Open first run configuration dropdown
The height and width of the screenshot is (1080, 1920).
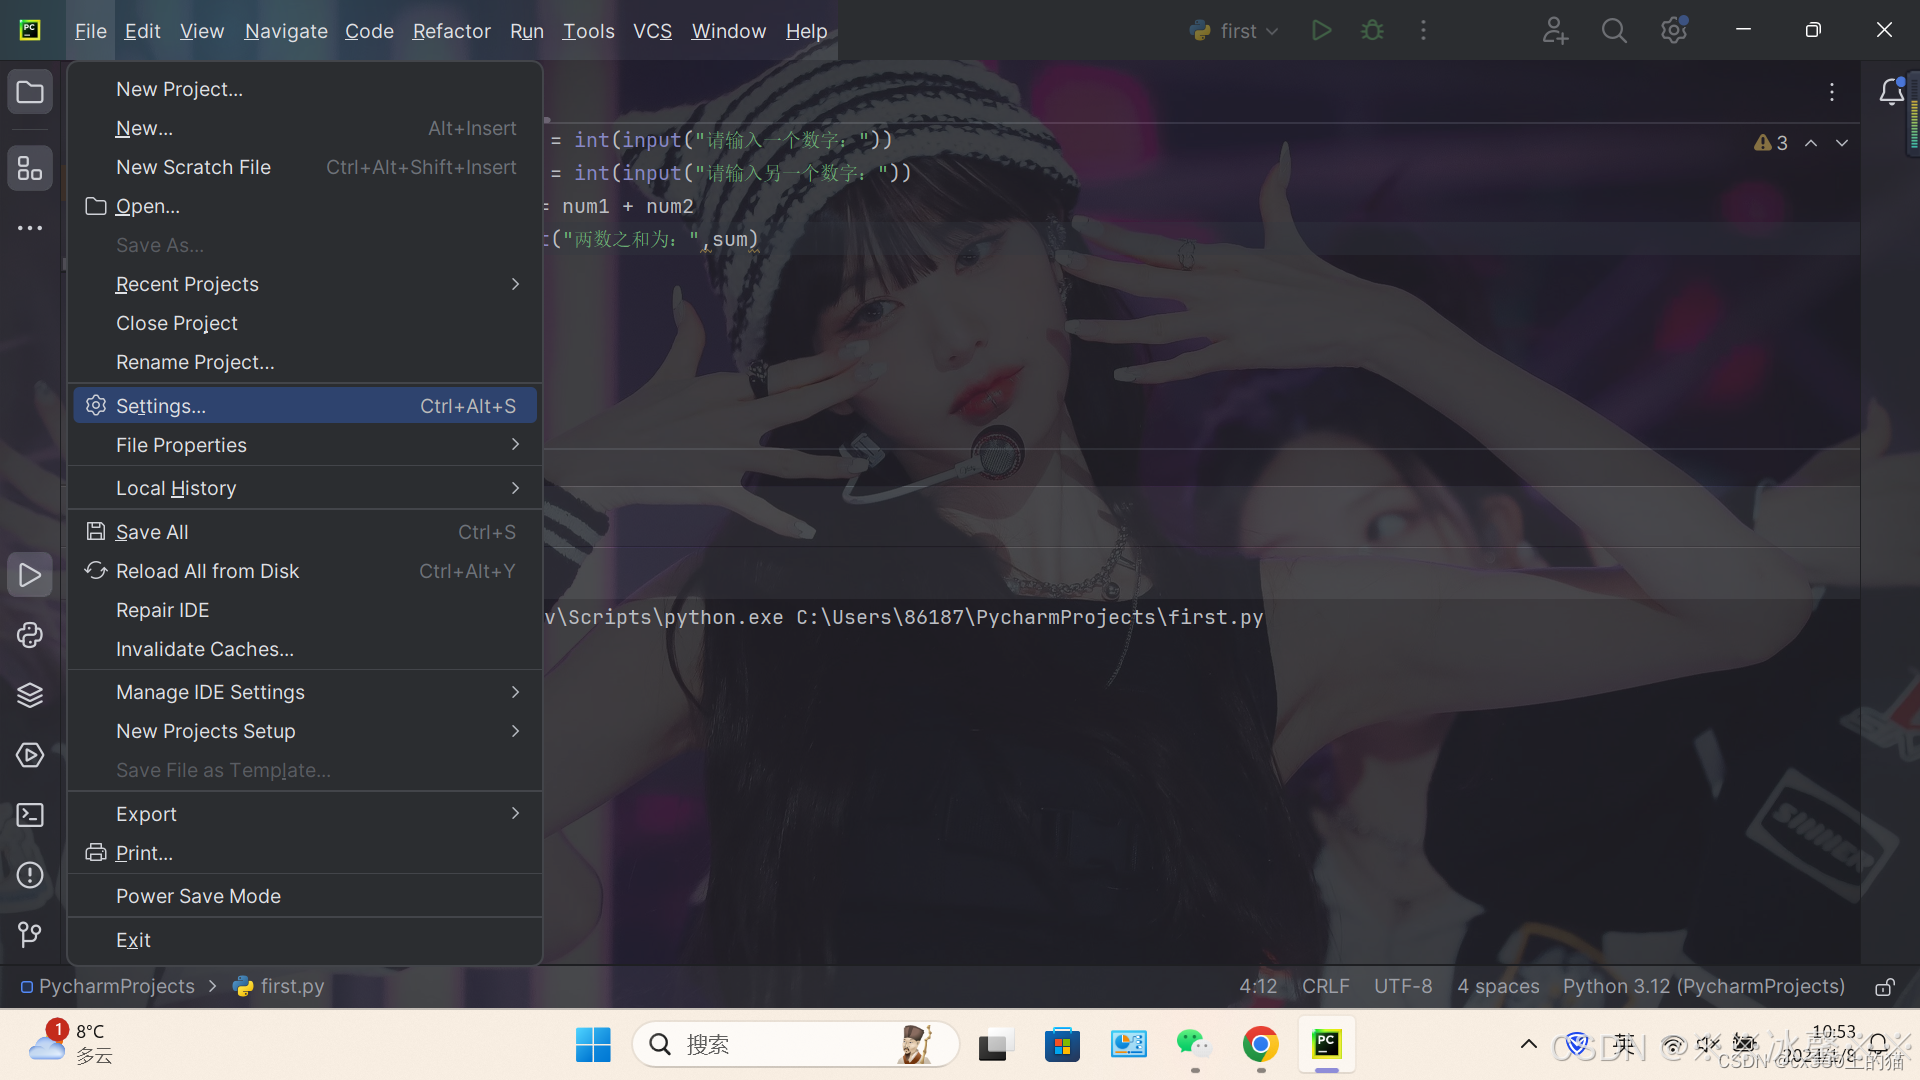pyautogui.click(x=1236, y=31)
